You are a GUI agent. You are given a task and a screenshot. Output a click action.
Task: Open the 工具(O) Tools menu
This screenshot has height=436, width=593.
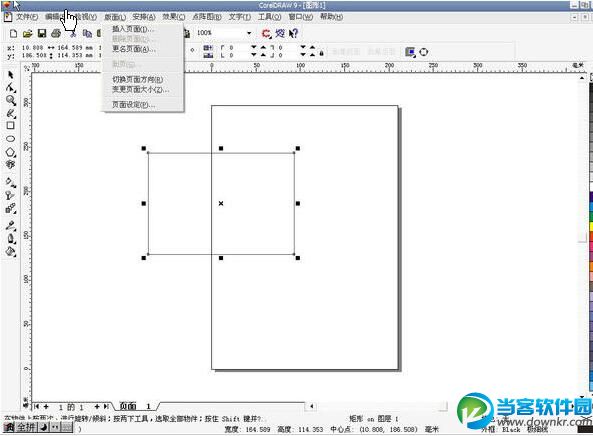[x=270, y=17]
